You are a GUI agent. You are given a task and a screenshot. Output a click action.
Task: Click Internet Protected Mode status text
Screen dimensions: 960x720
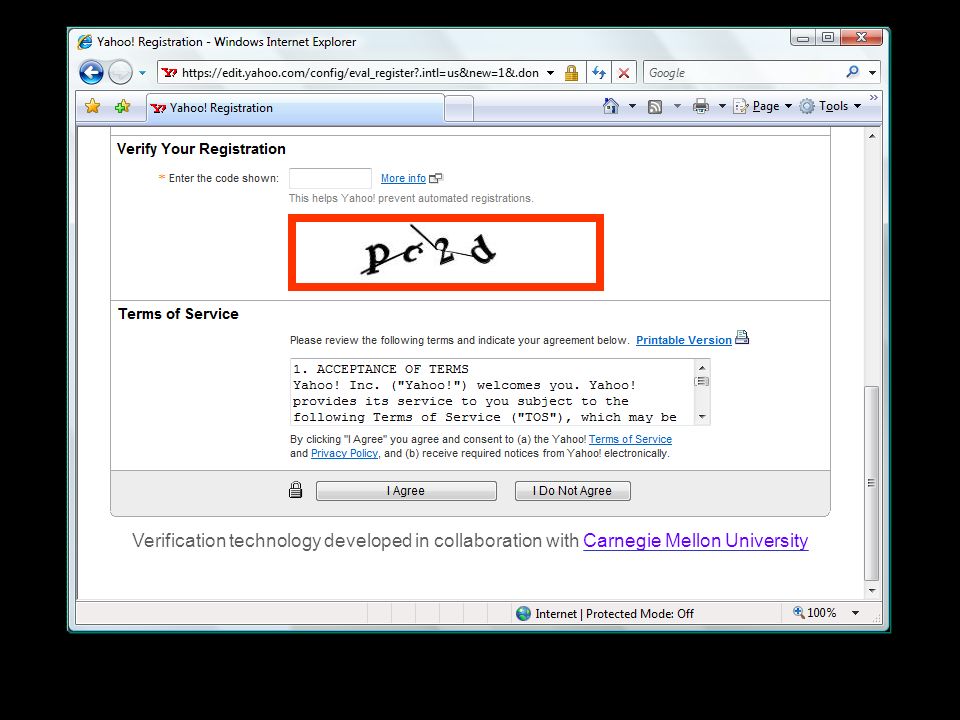614,613
